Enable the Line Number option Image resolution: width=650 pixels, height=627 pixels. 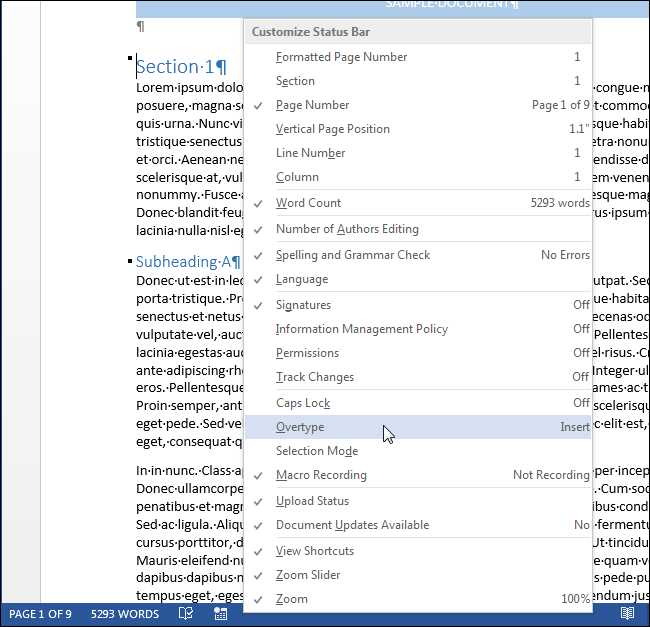point(418,153)
